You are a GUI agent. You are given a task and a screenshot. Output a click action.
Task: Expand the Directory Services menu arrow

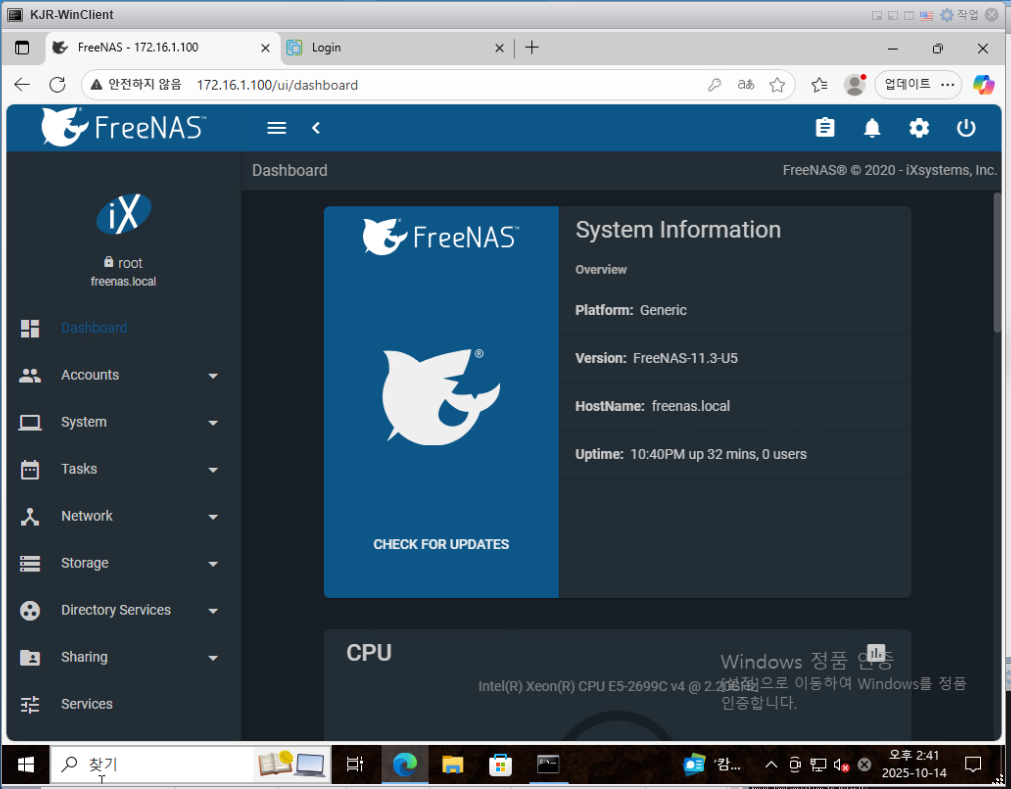(213, 611)
